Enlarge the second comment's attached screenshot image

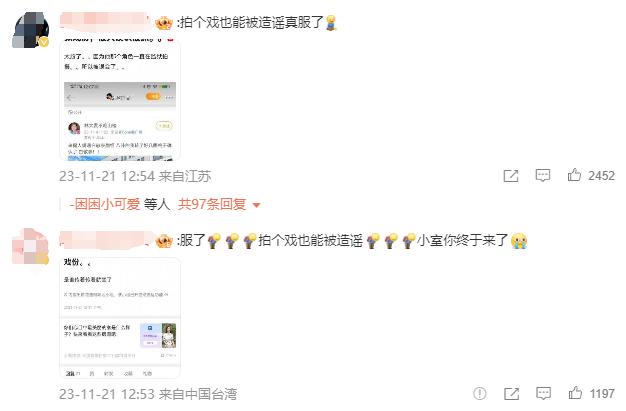[x=120, y=318]
